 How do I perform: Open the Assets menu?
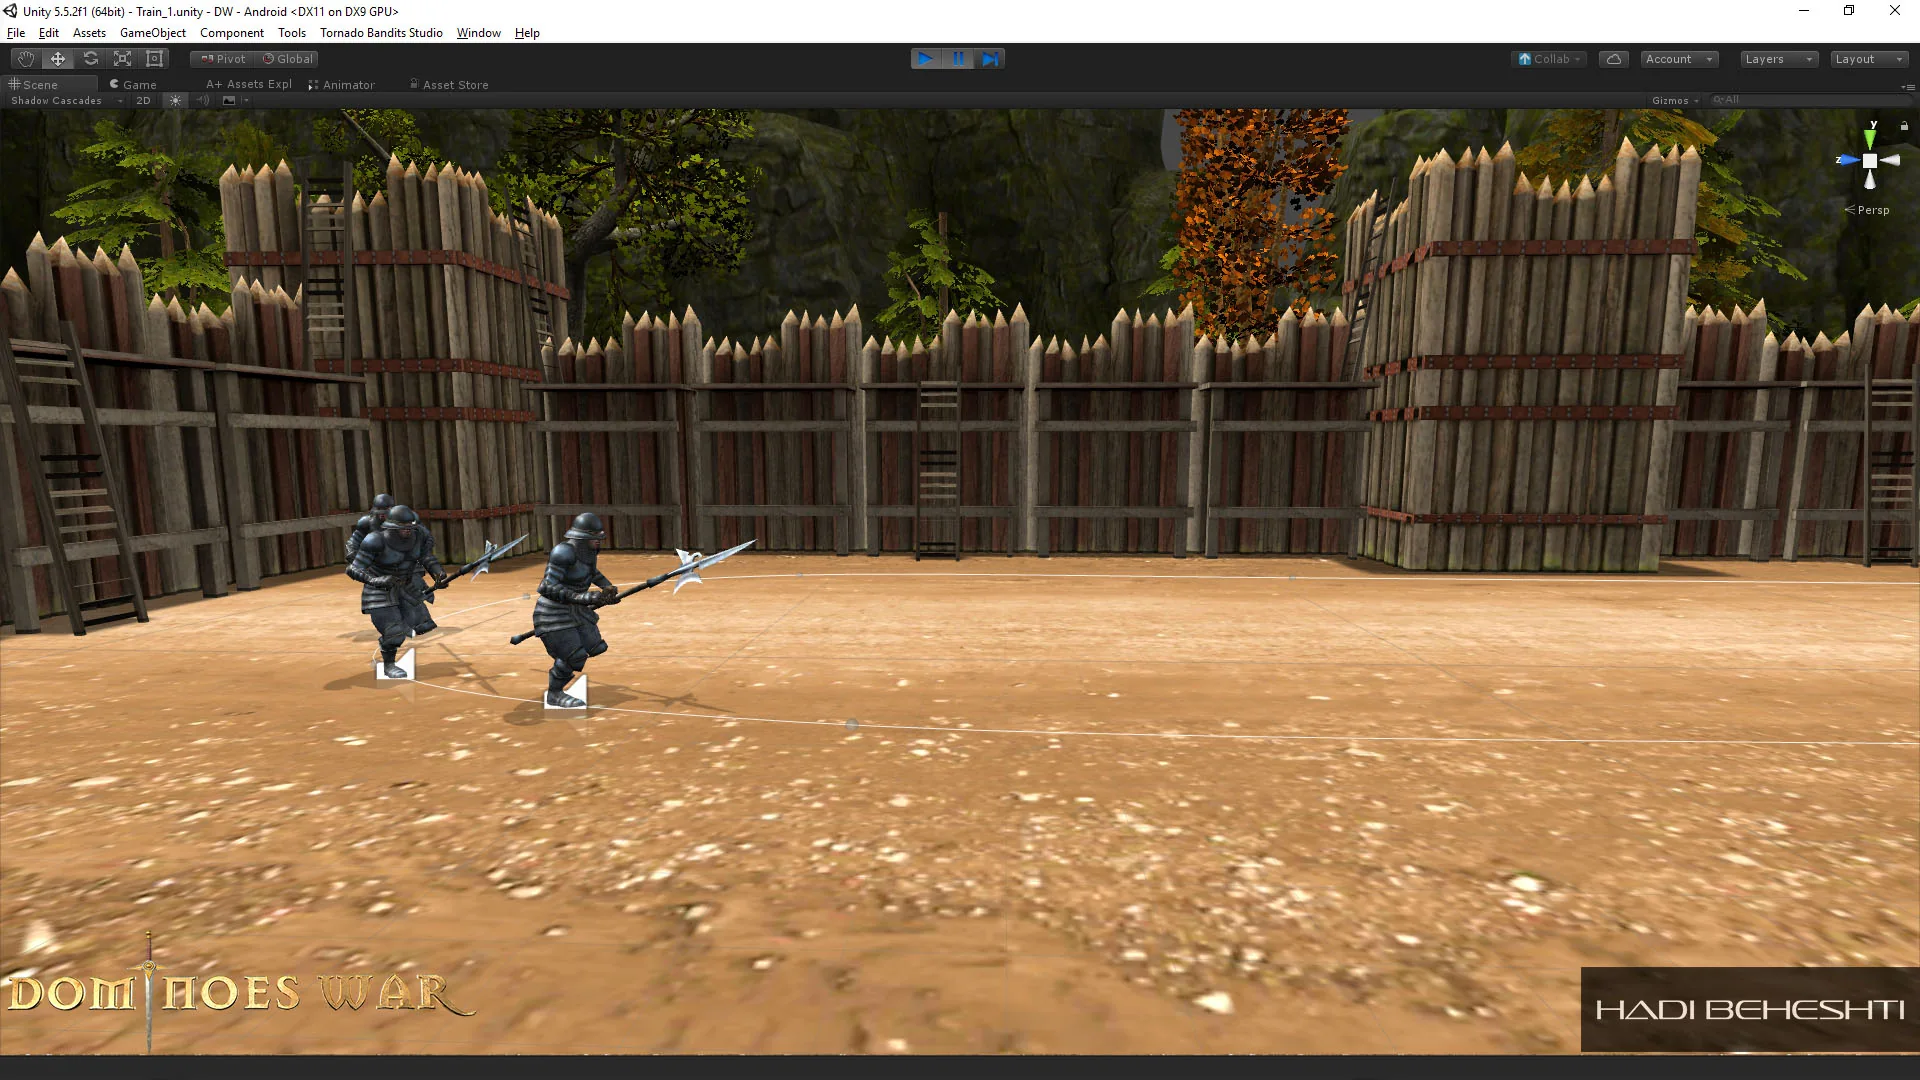pyautogui.click(x=89, y=33)
